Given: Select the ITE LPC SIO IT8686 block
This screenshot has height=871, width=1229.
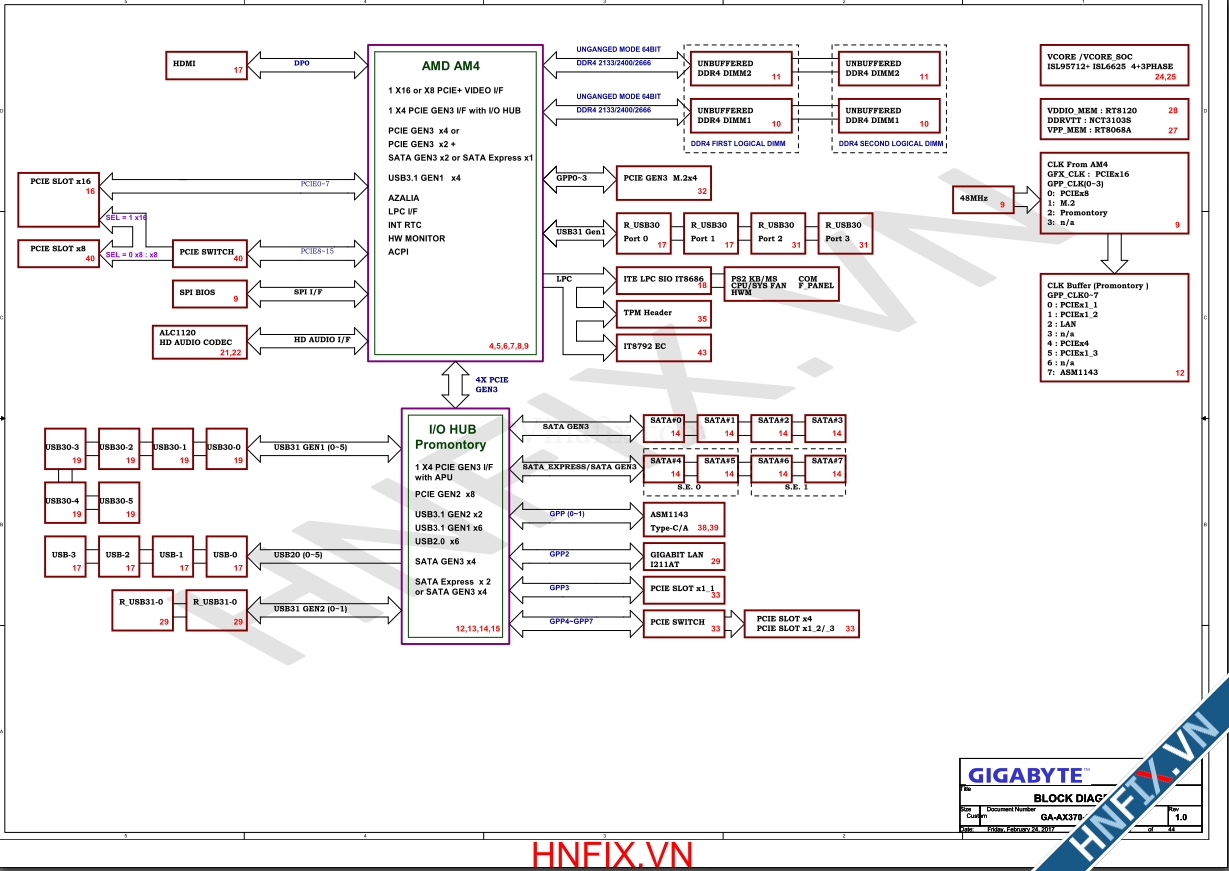Looking at the screenshot, I should (x=663, y=284).
